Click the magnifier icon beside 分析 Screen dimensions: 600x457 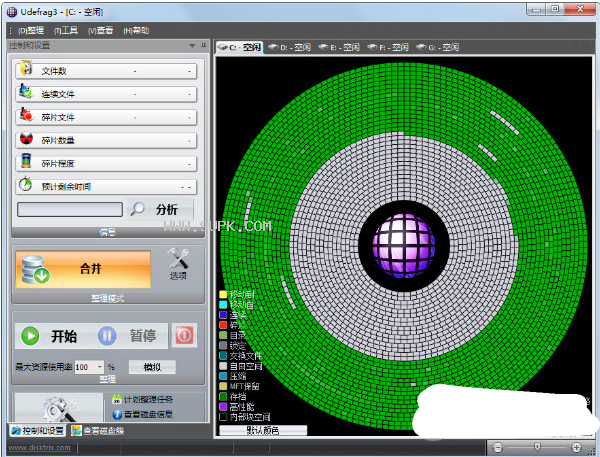pyautogui.click(x=137, y=209)
